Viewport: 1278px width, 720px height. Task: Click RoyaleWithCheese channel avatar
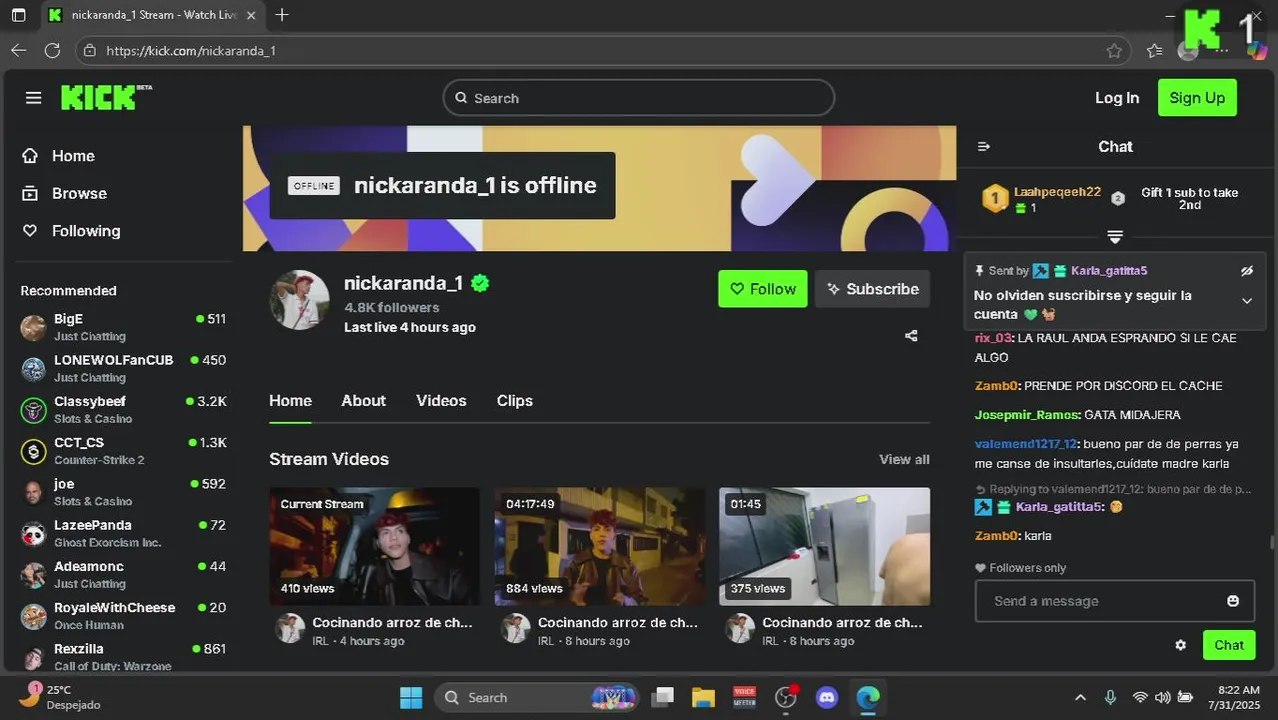[34, 616]
